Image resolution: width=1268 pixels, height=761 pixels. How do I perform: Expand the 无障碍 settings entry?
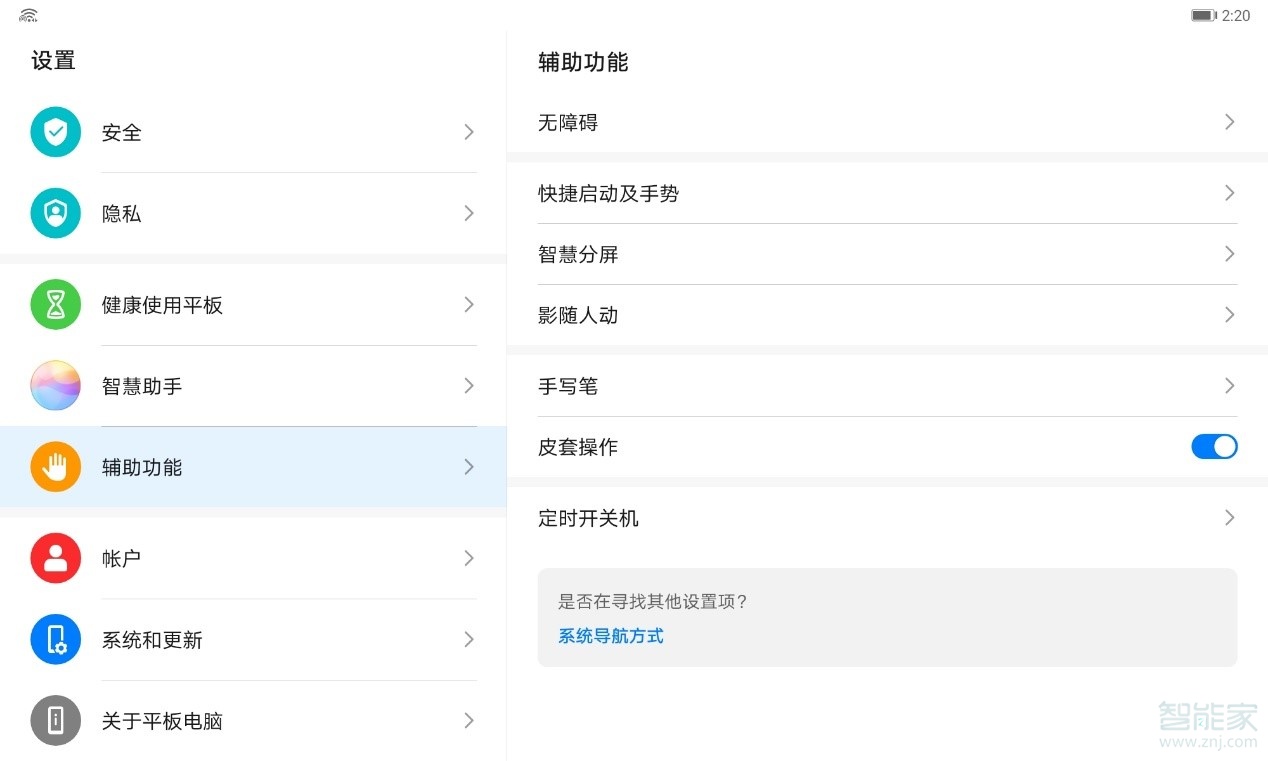pos(884,122)
